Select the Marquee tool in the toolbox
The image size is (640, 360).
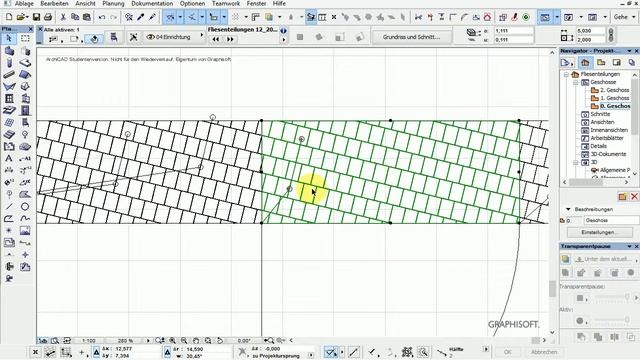point(25,39)
